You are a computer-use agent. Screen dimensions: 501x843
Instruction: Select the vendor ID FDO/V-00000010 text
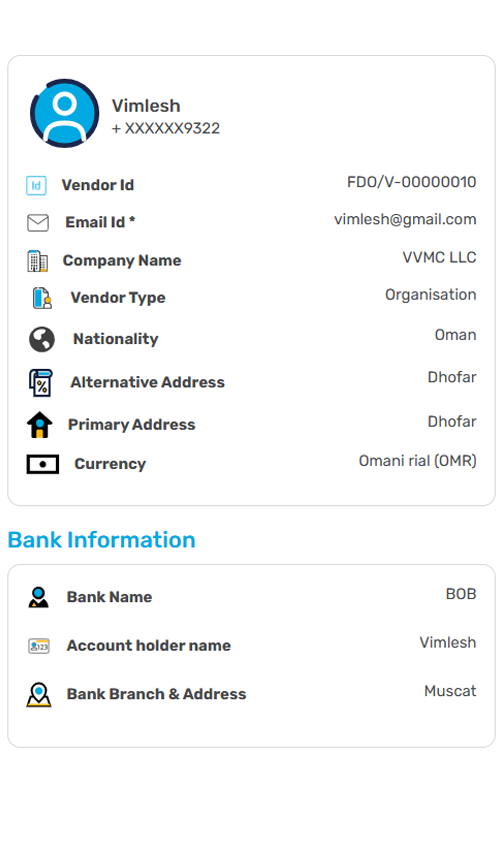click(x=412, y=182)
